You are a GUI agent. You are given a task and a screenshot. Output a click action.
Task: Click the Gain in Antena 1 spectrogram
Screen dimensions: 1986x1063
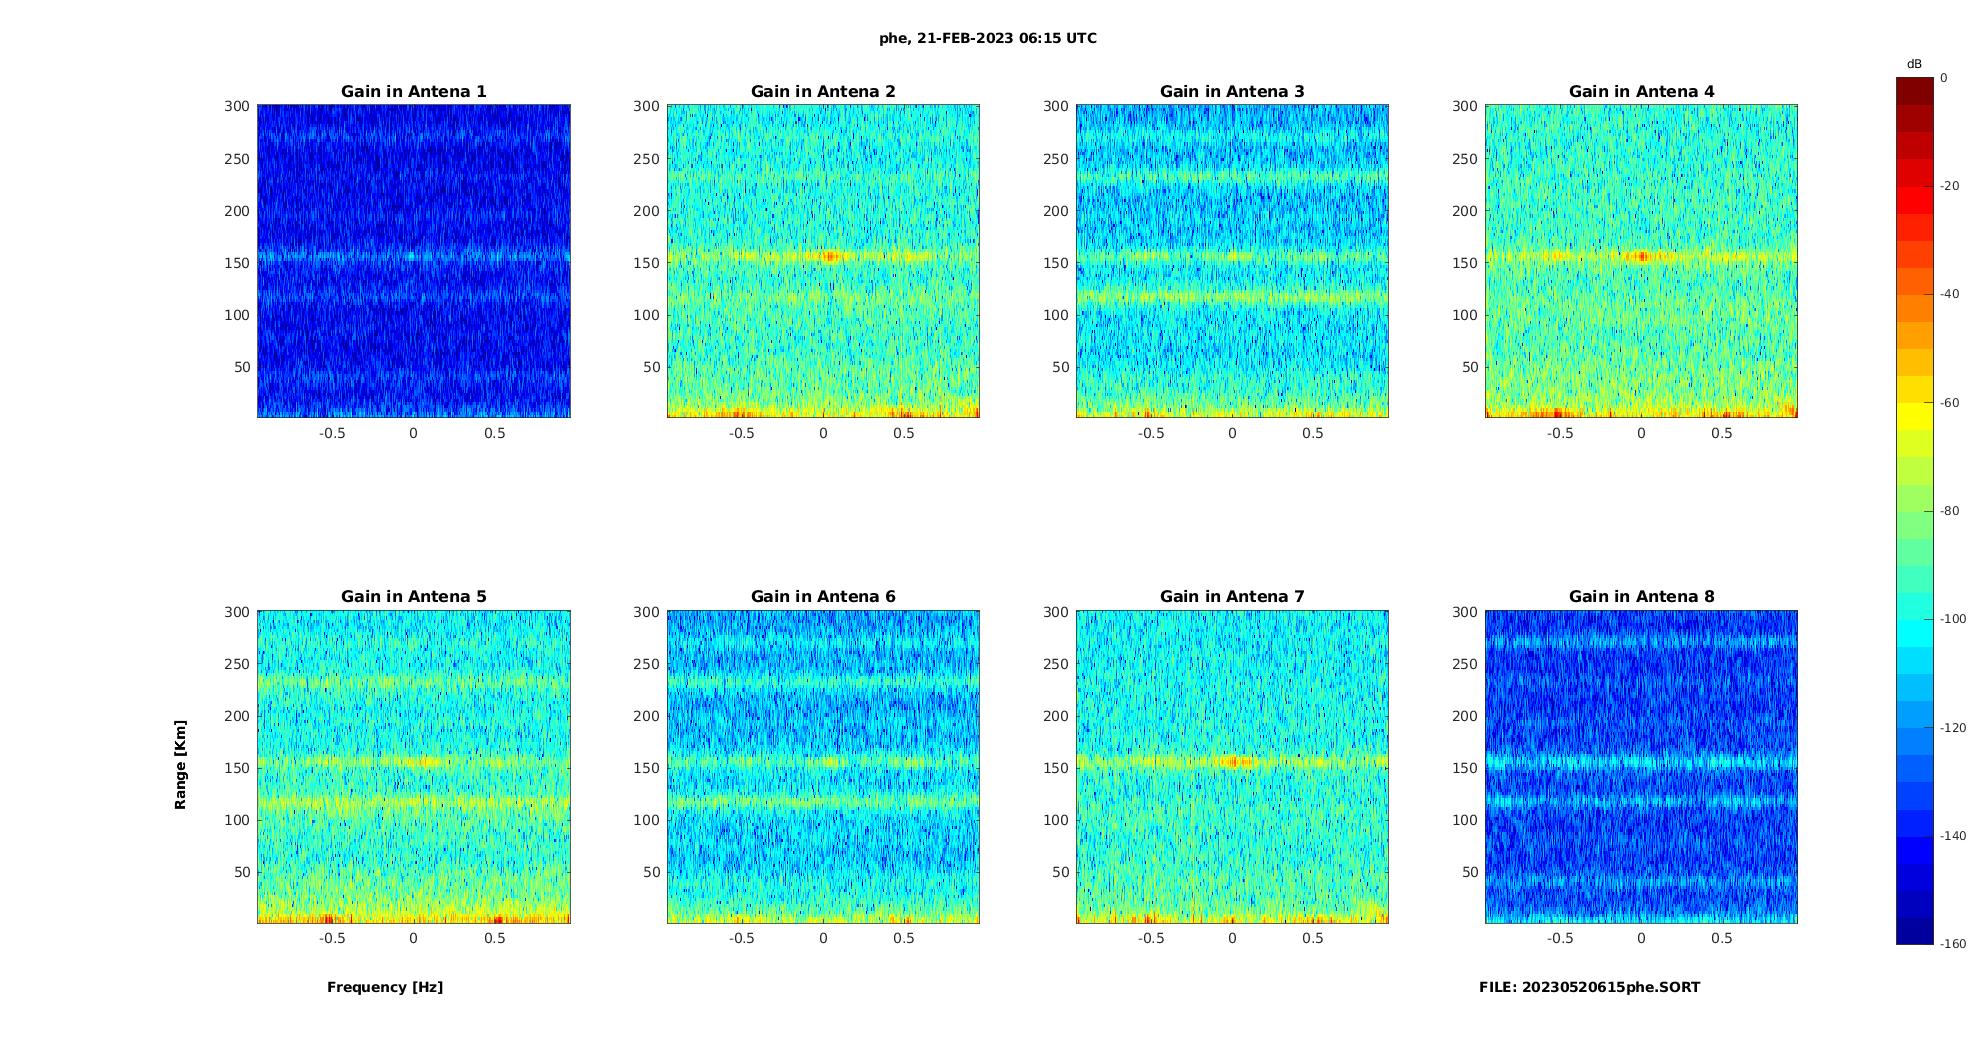(414, 261)
